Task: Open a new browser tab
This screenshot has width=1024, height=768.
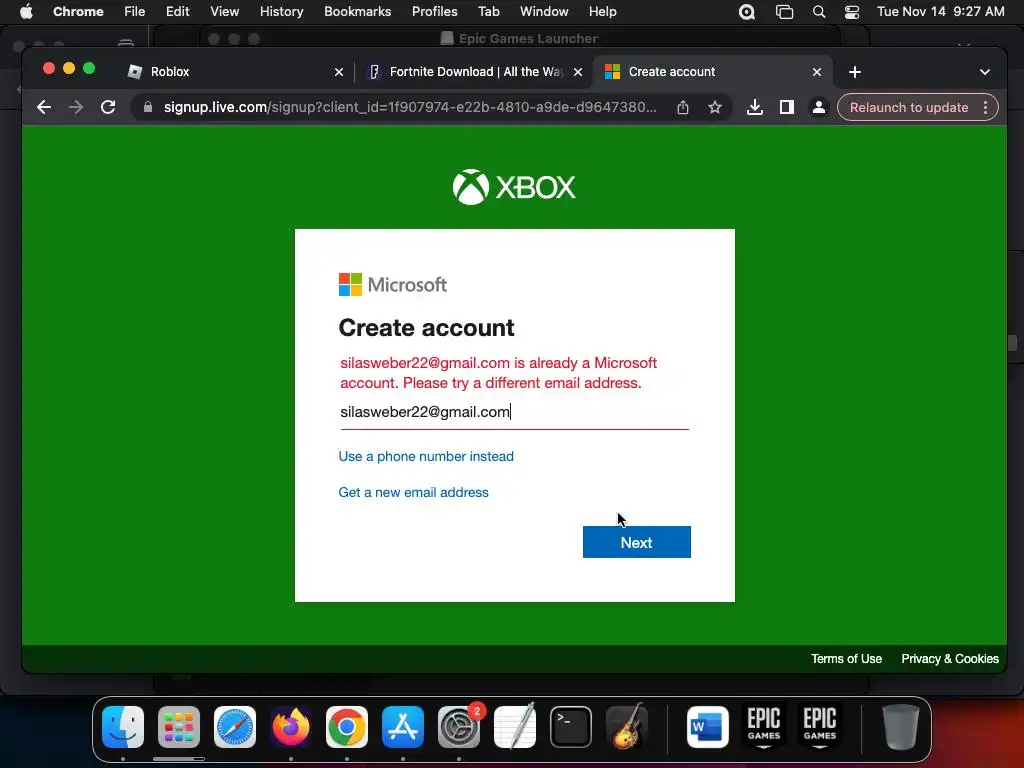Action: [x=855, y=72]
